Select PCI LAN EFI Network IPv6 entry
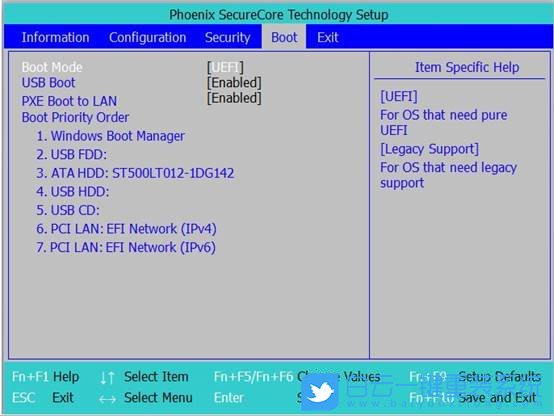The image size is (554, 416). click(126, 247)
